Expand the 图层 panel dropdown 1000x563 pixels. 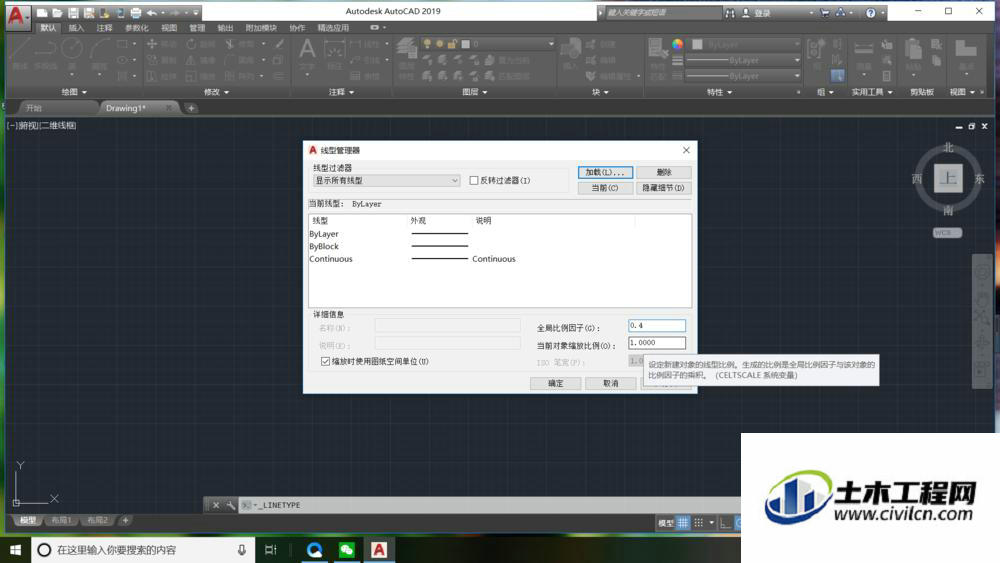coord(474,92)
